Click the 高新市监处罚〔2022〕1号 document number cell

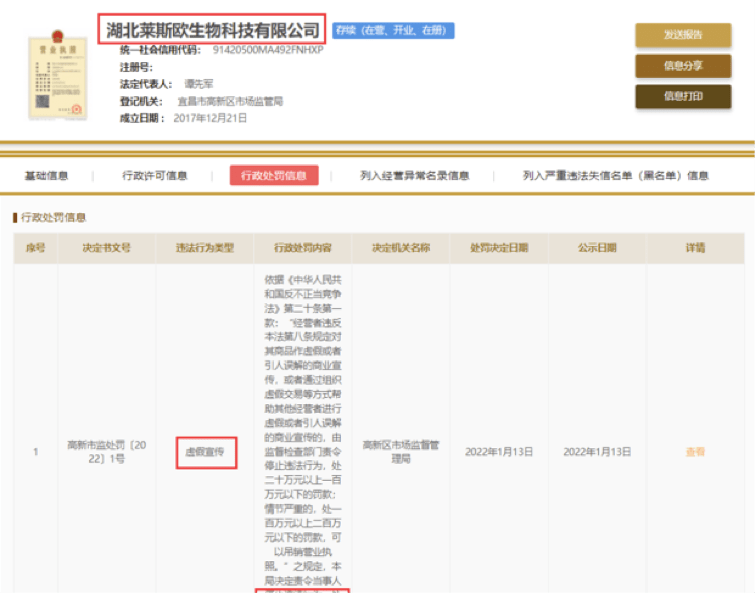[107, 452]
